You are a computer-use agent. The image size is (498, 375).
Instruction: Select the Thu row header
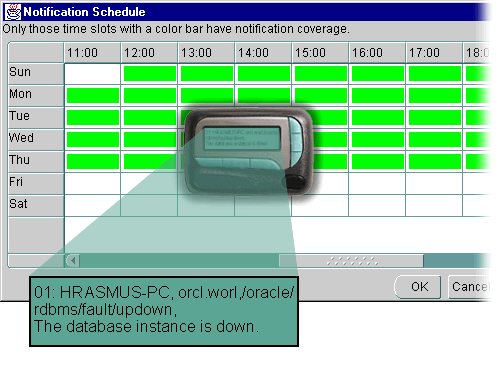point(36,162)
